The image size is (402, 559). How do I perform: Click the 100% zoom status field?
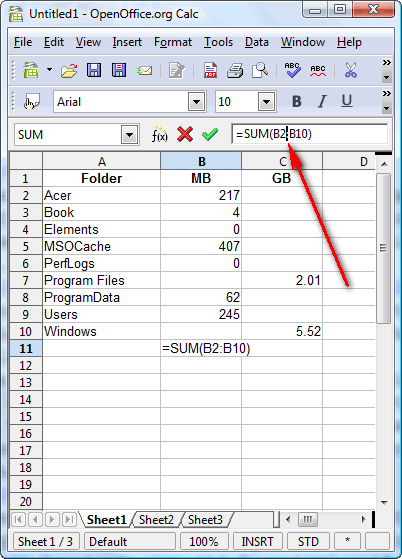(x=204, y=542)
